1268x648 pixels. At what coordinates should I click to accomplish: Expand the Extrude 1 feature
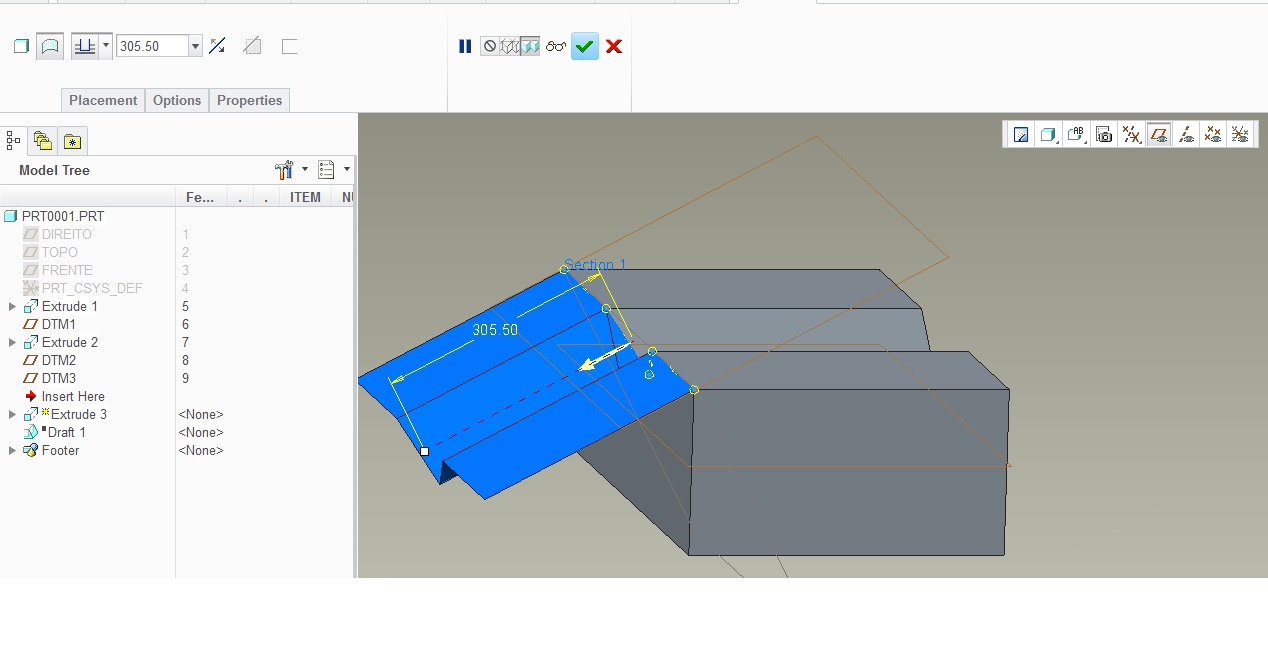(x=12, y=306)
